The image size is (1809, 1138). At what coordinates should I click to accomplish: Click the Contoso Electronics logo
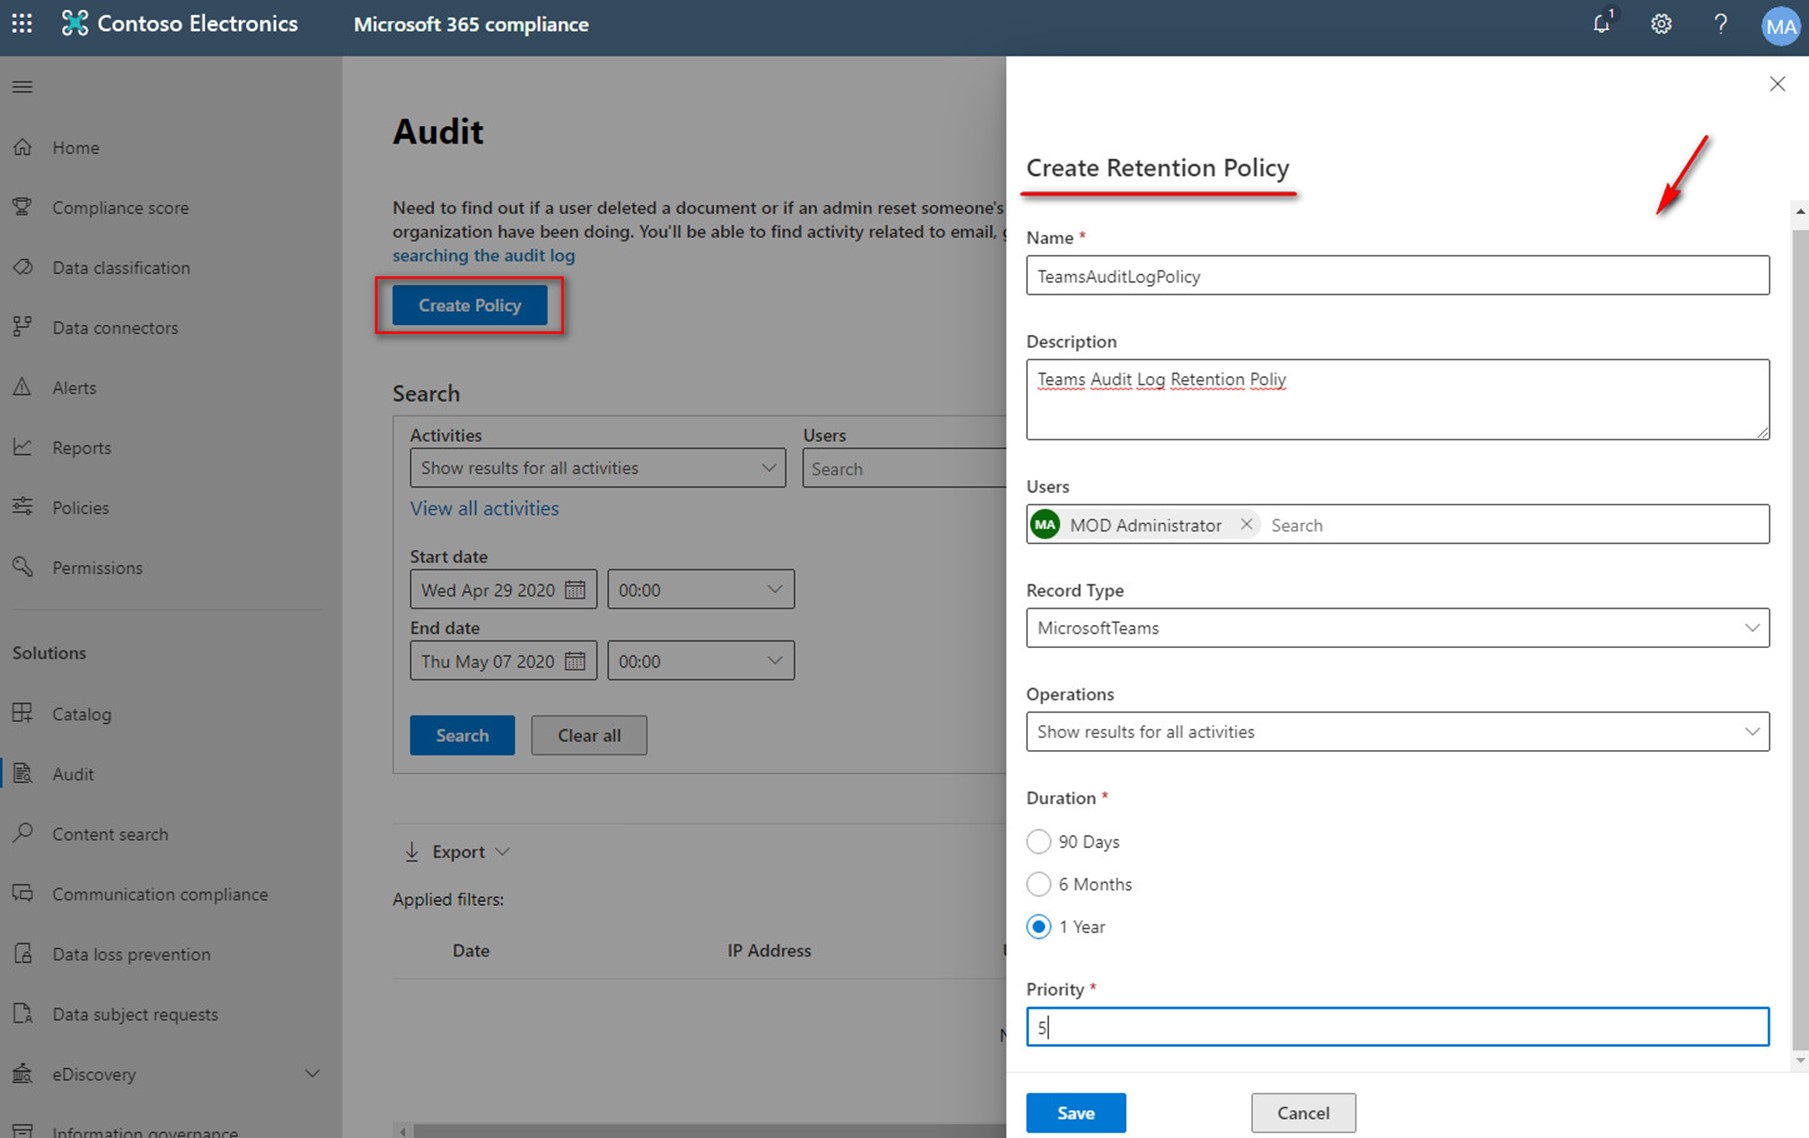coord(75,23)
